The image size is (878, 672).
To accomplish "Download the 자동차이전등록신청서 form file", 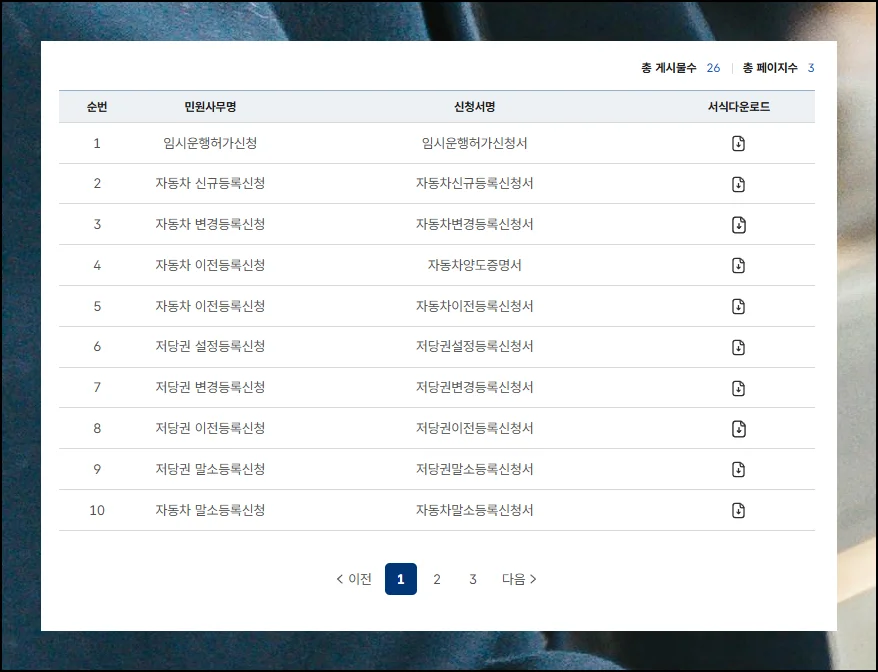I will click(x=738, y=306).
